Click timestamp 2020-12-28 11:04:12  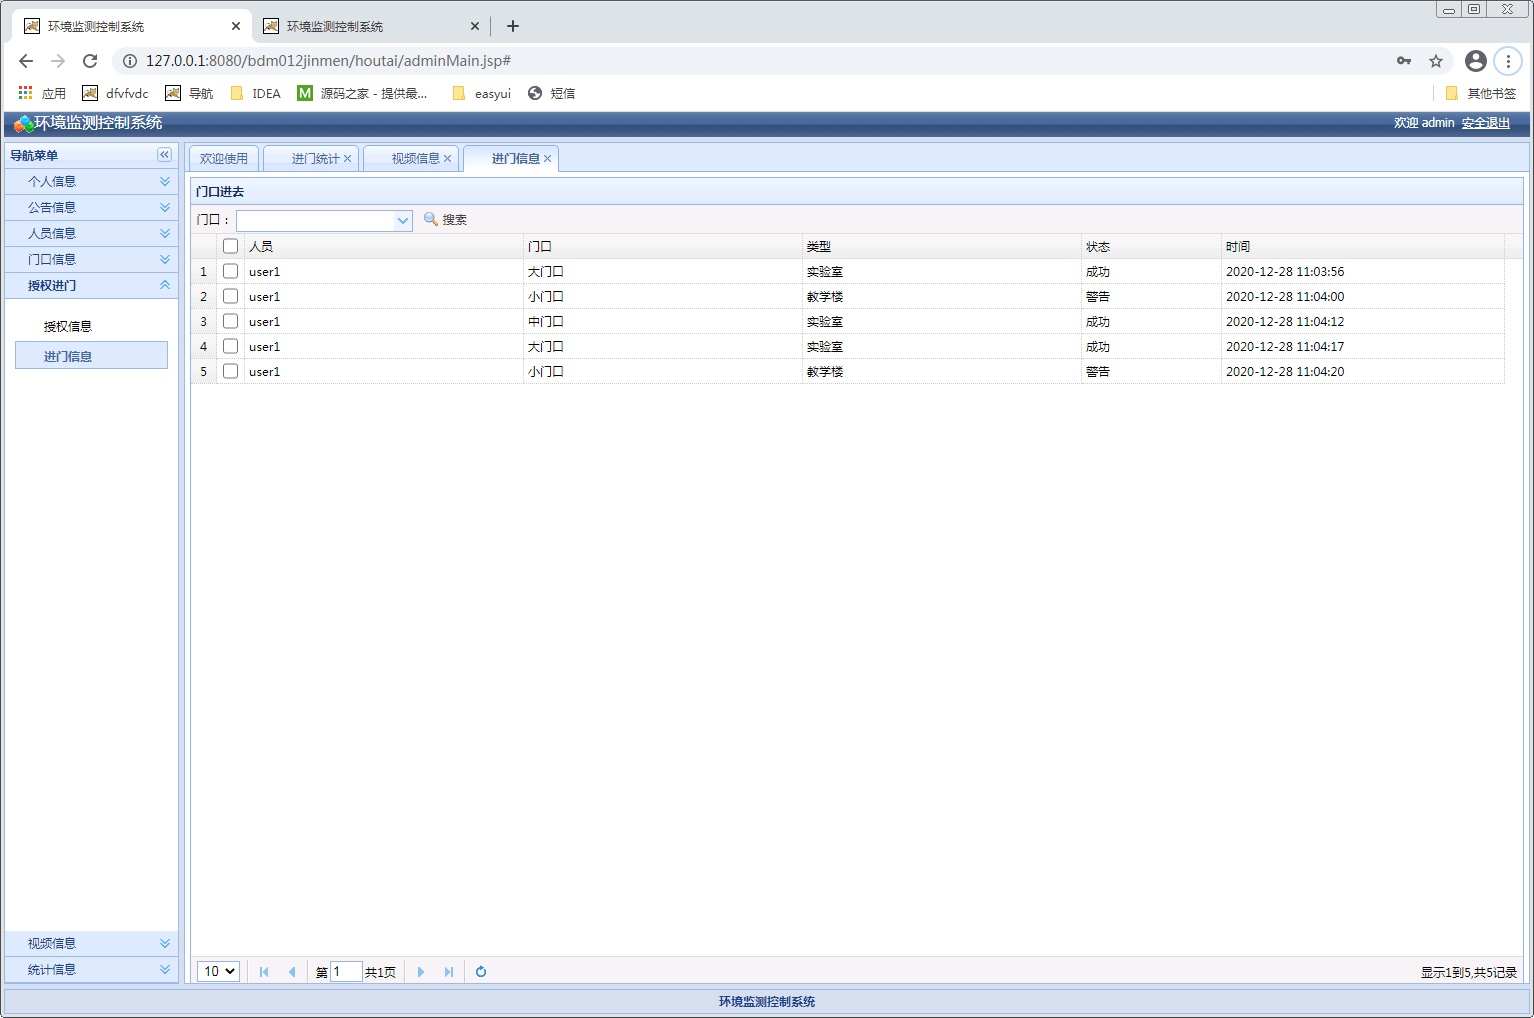[1285, 321]
